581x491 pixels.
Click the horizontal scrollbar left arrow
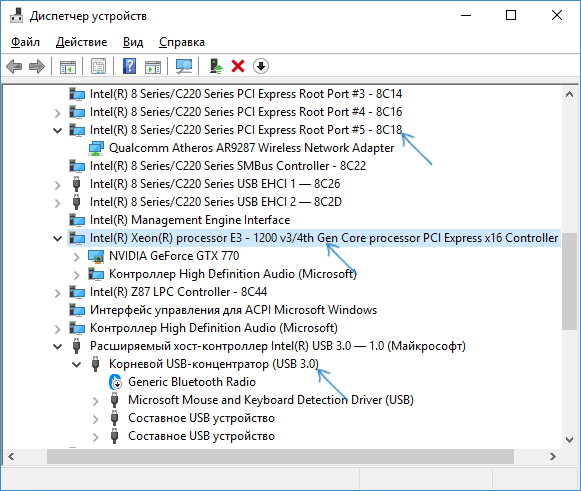point(11,456)
